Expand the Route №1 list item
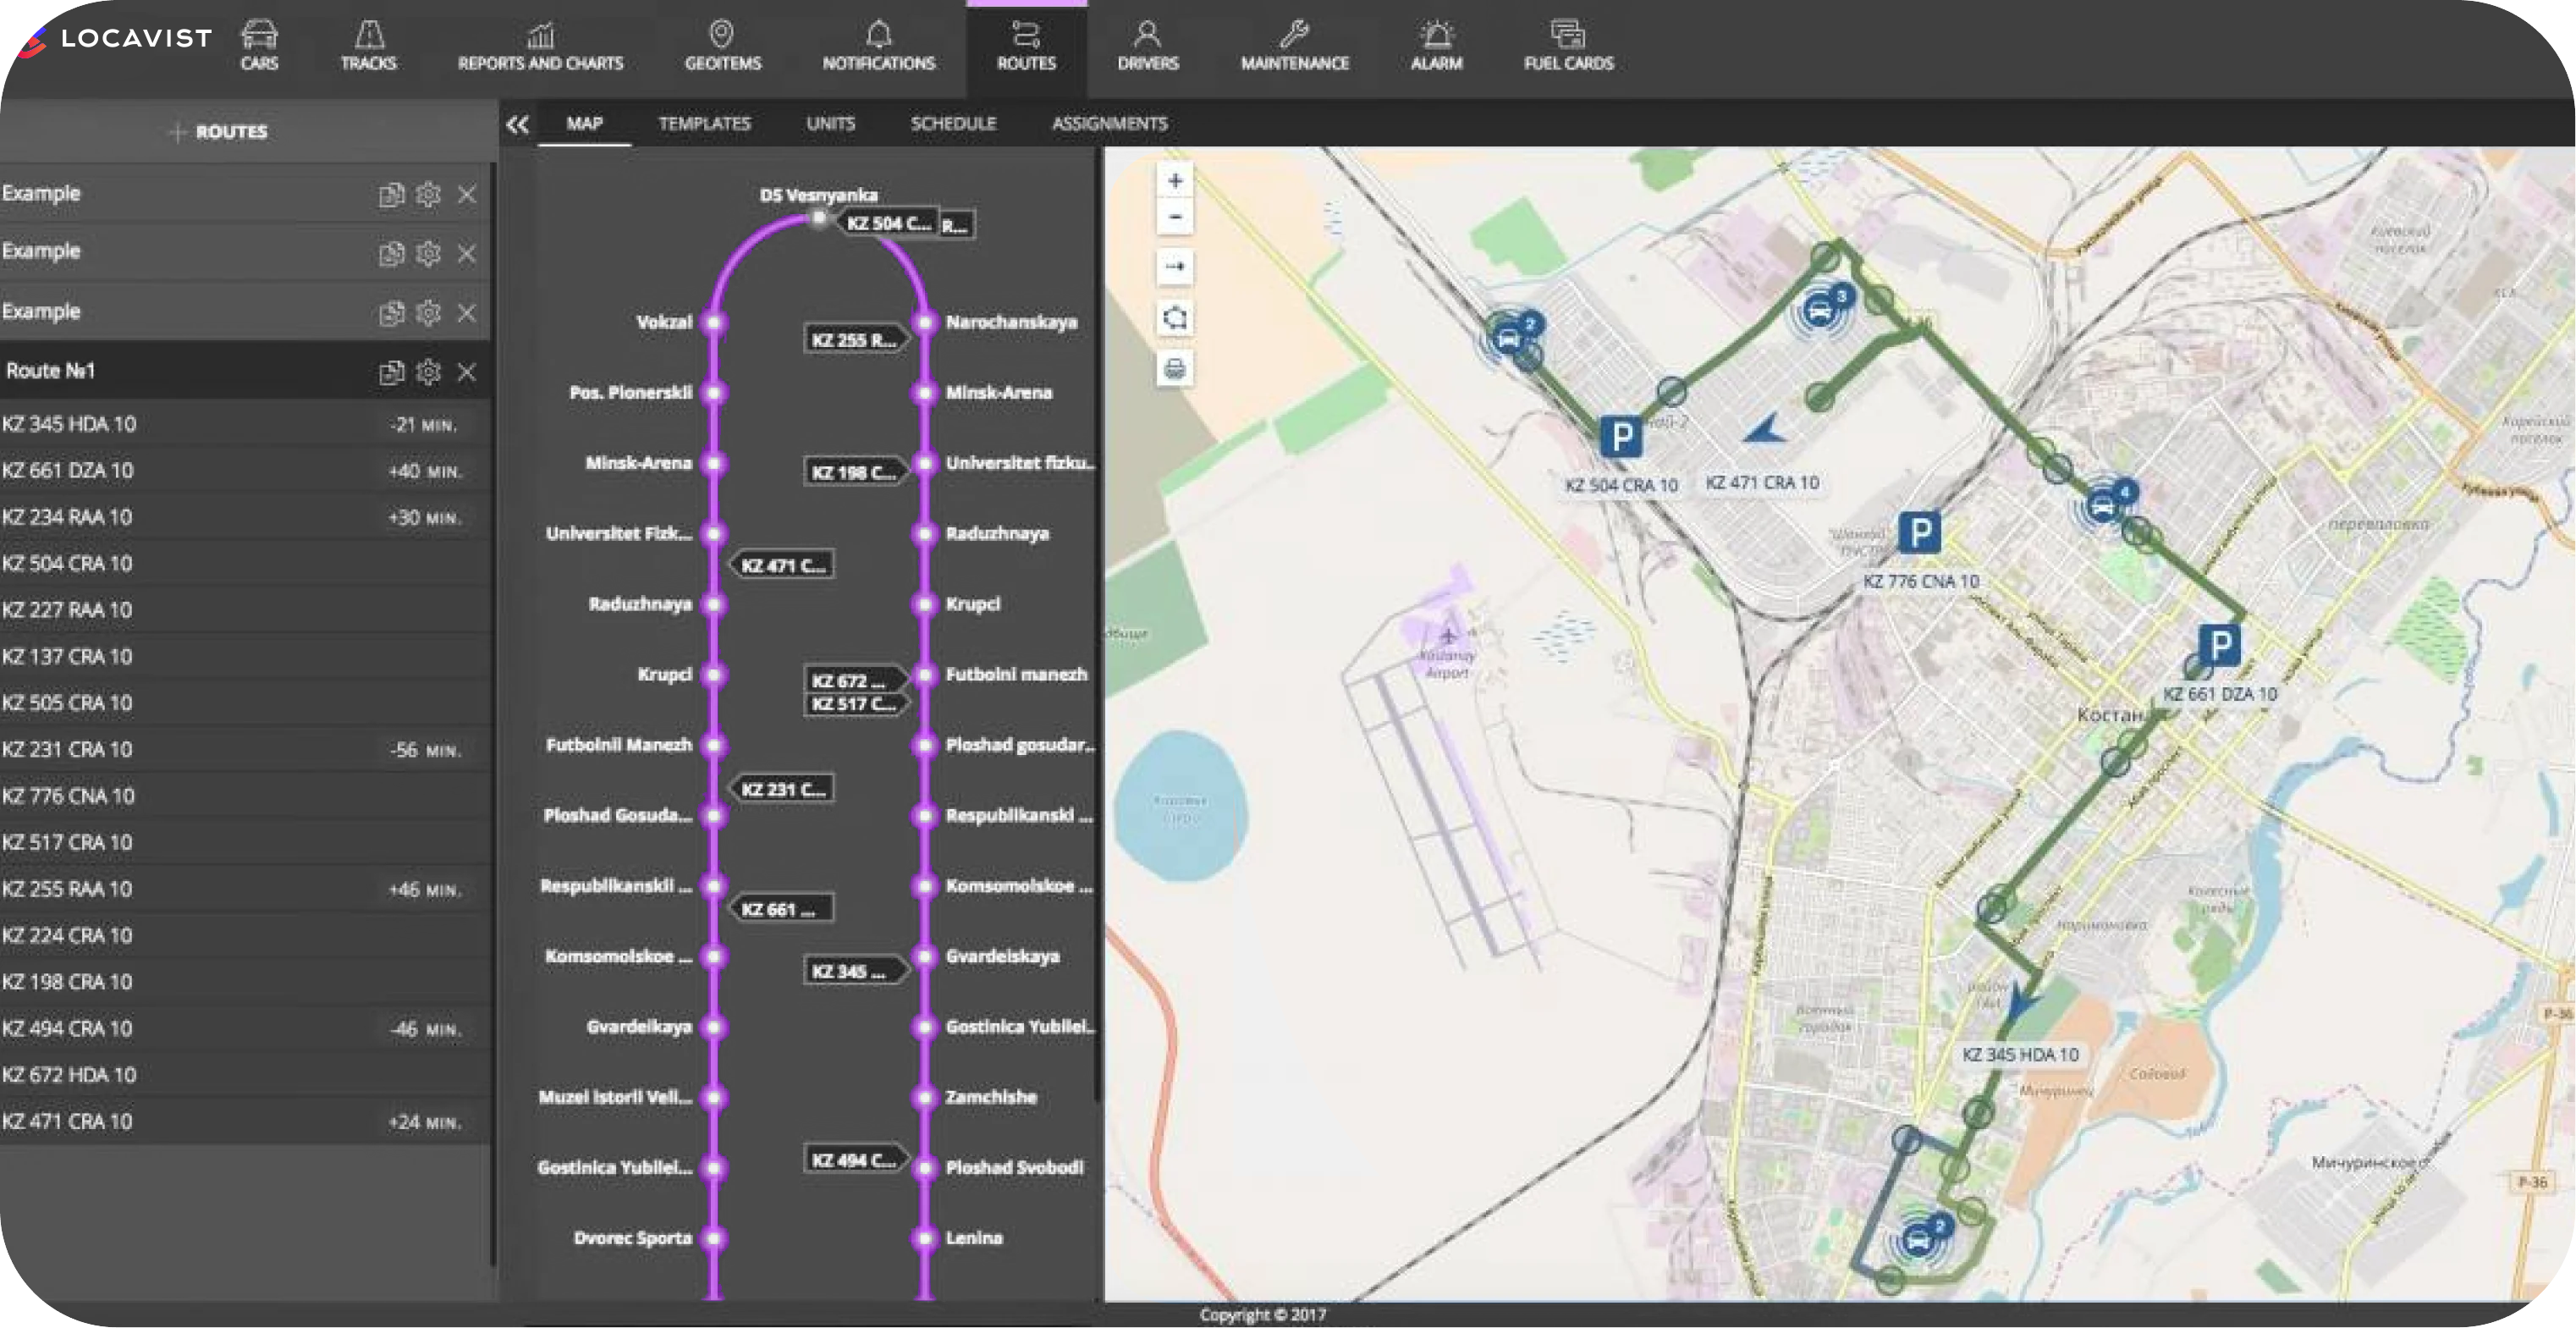This screenshot has height=1328, width=2576. pos(50,371)
